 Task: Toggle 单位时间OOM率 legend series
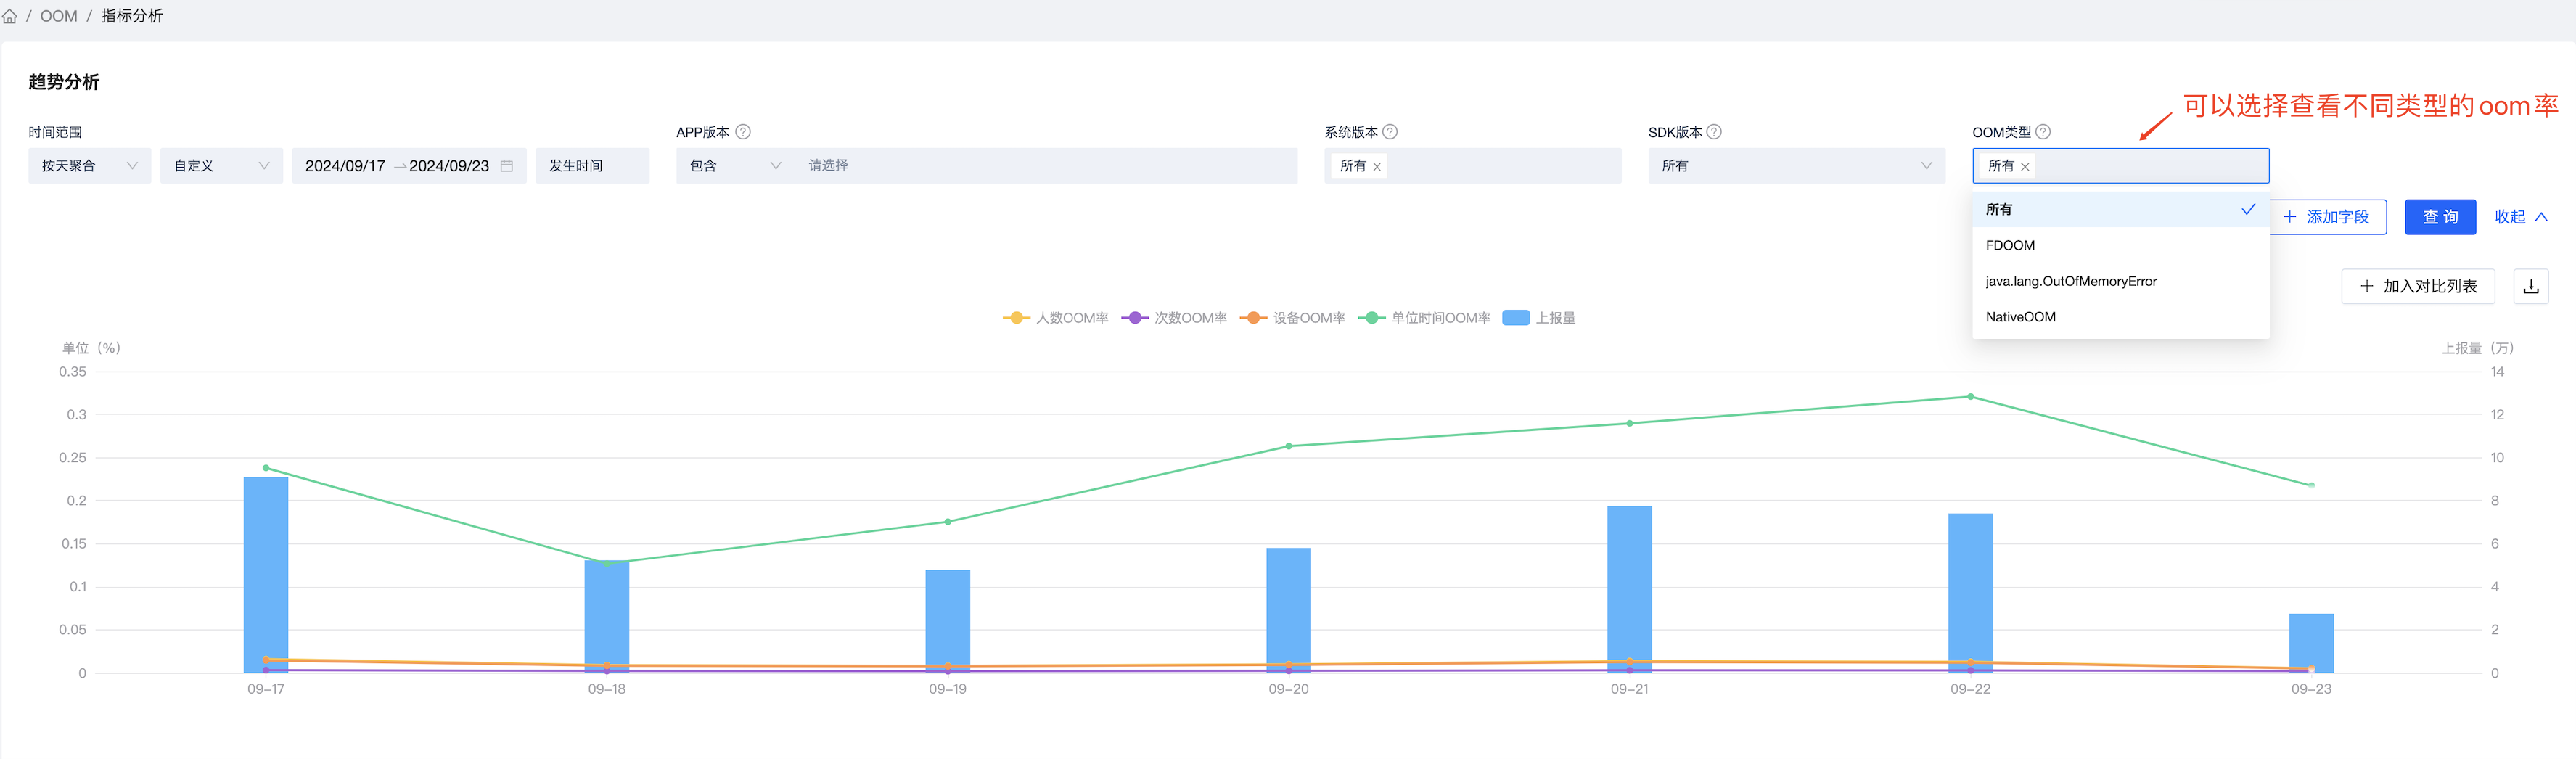pos(1424,318)
